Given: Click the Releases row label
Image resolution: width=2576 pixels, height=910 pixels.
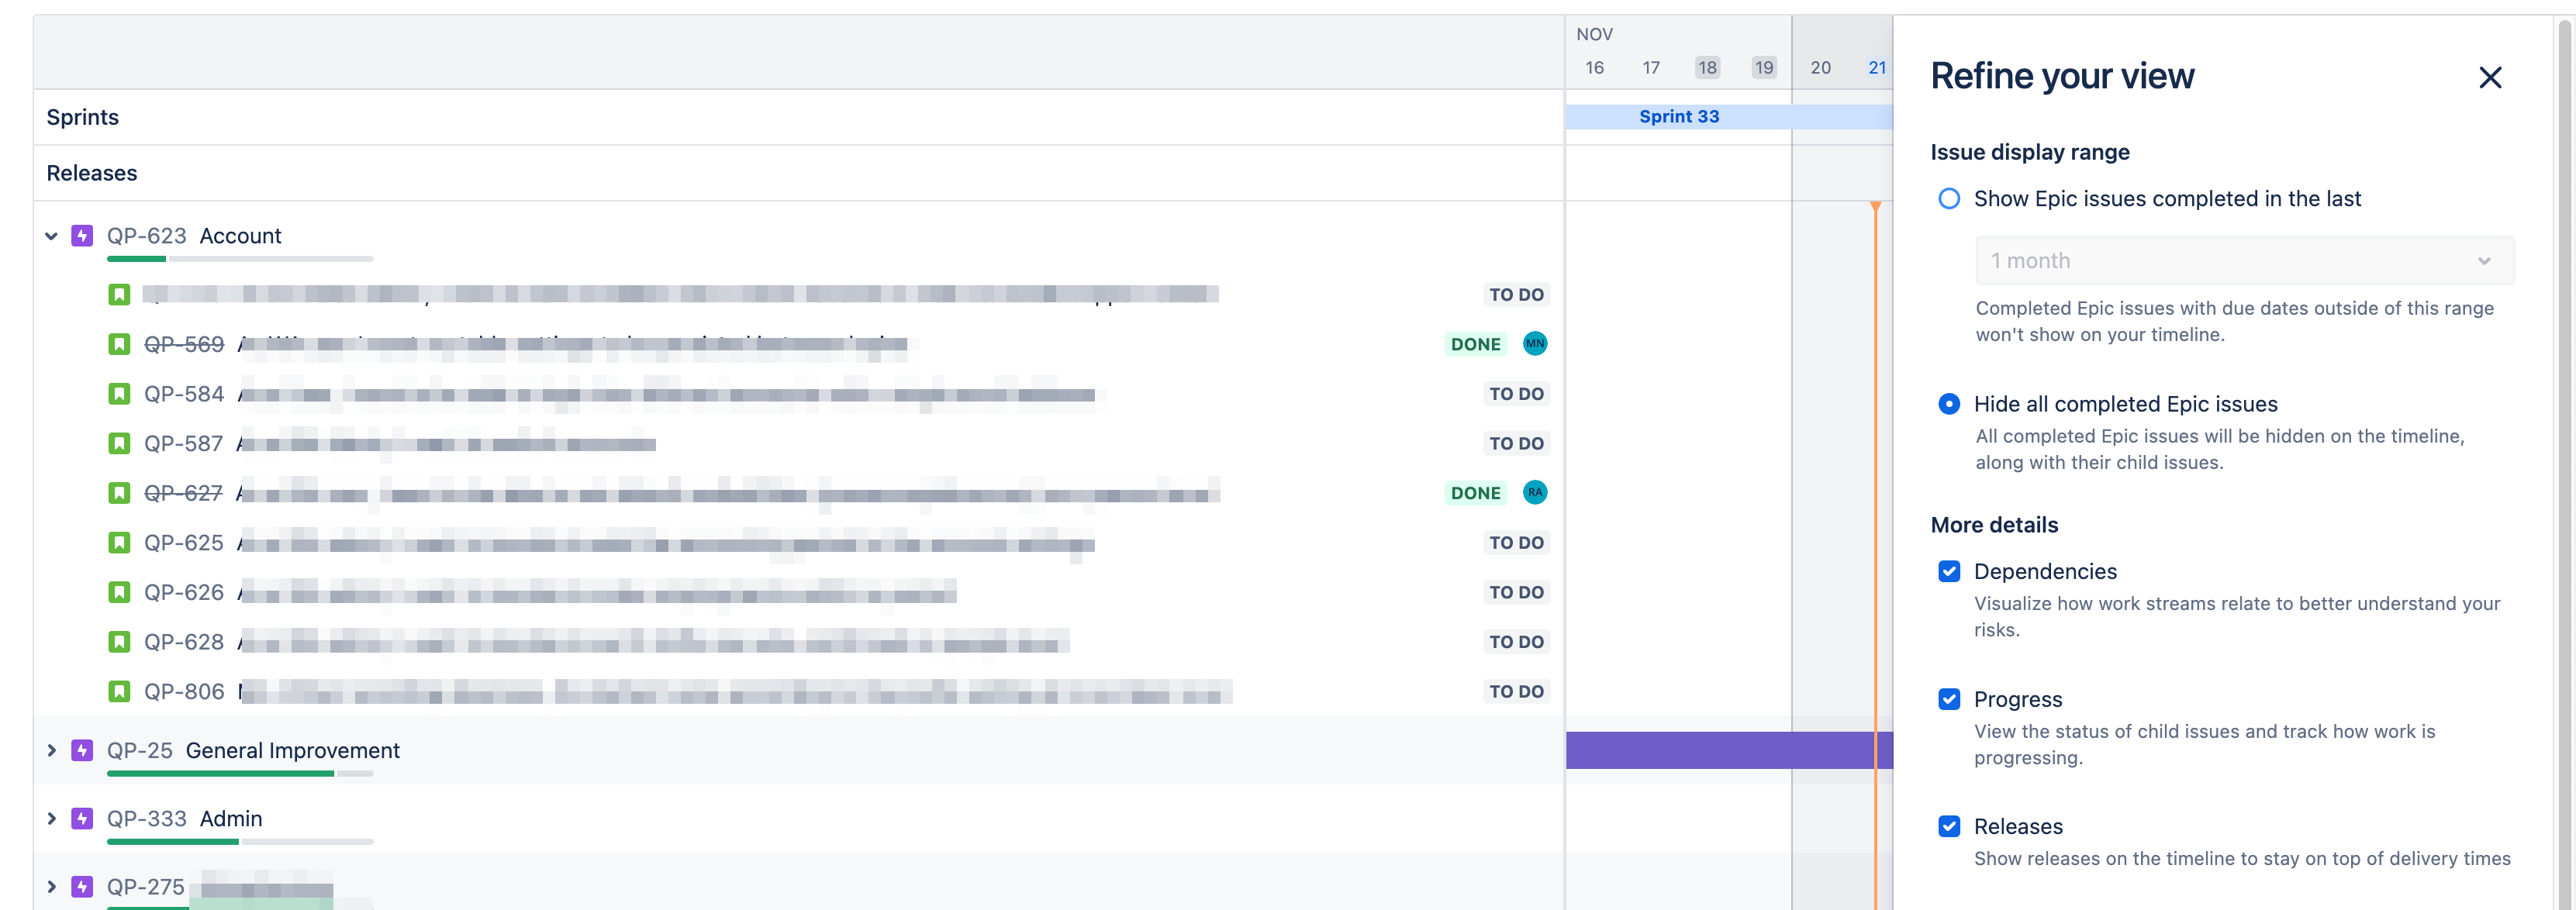Looking at the screenshot, I should click(x=92, y=173).
